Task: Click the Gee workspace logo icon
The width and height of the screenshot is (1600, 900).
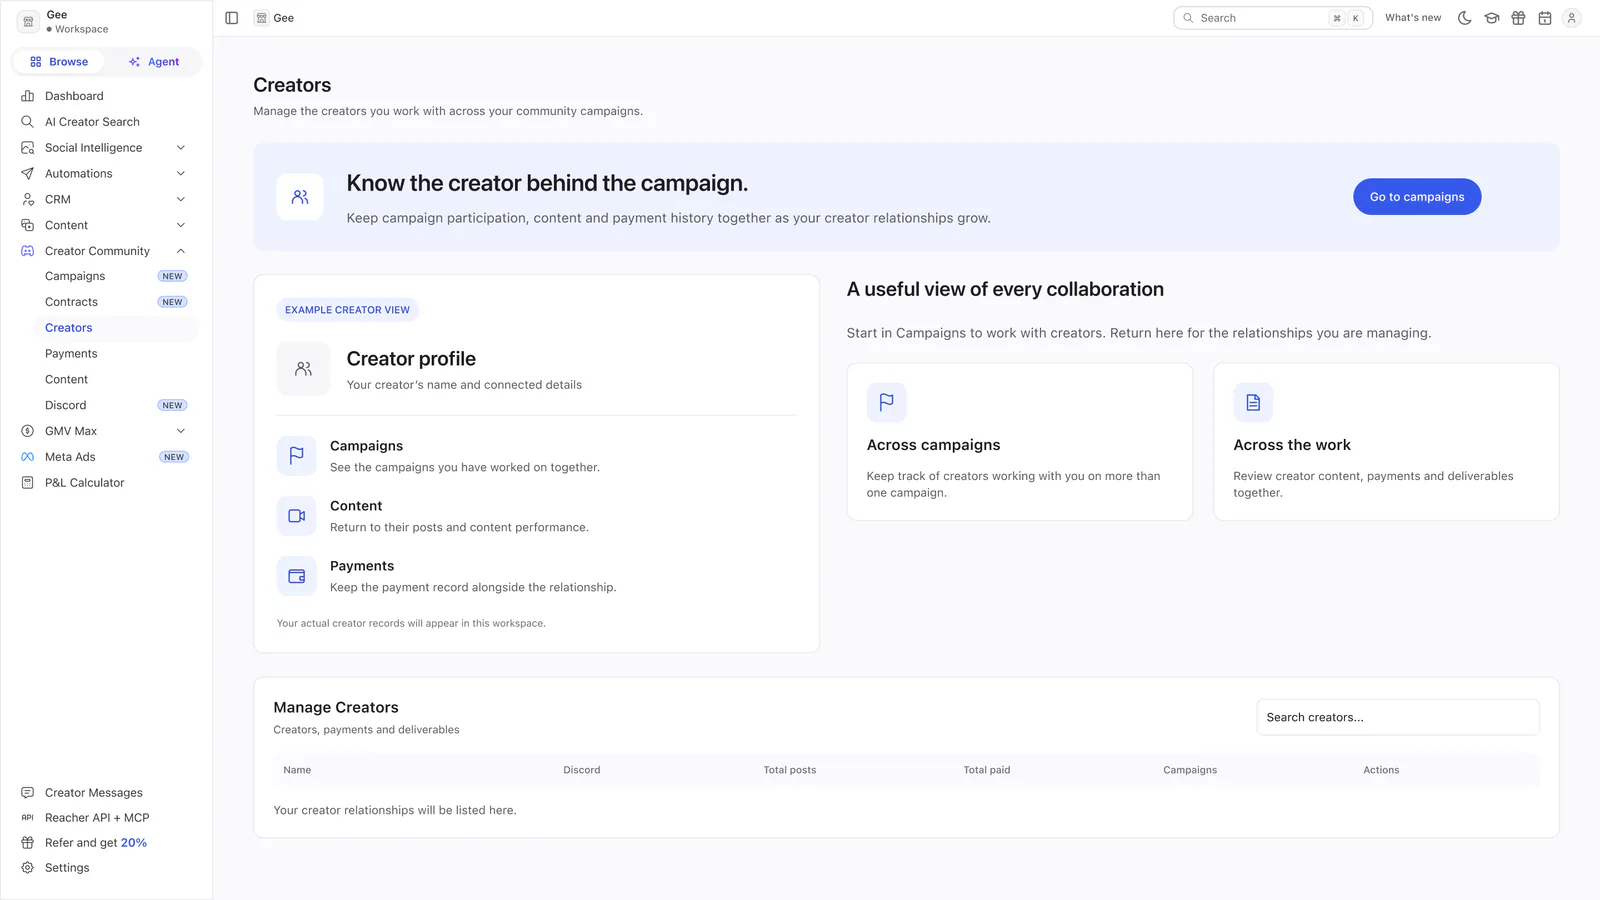Action: [28, 22]
